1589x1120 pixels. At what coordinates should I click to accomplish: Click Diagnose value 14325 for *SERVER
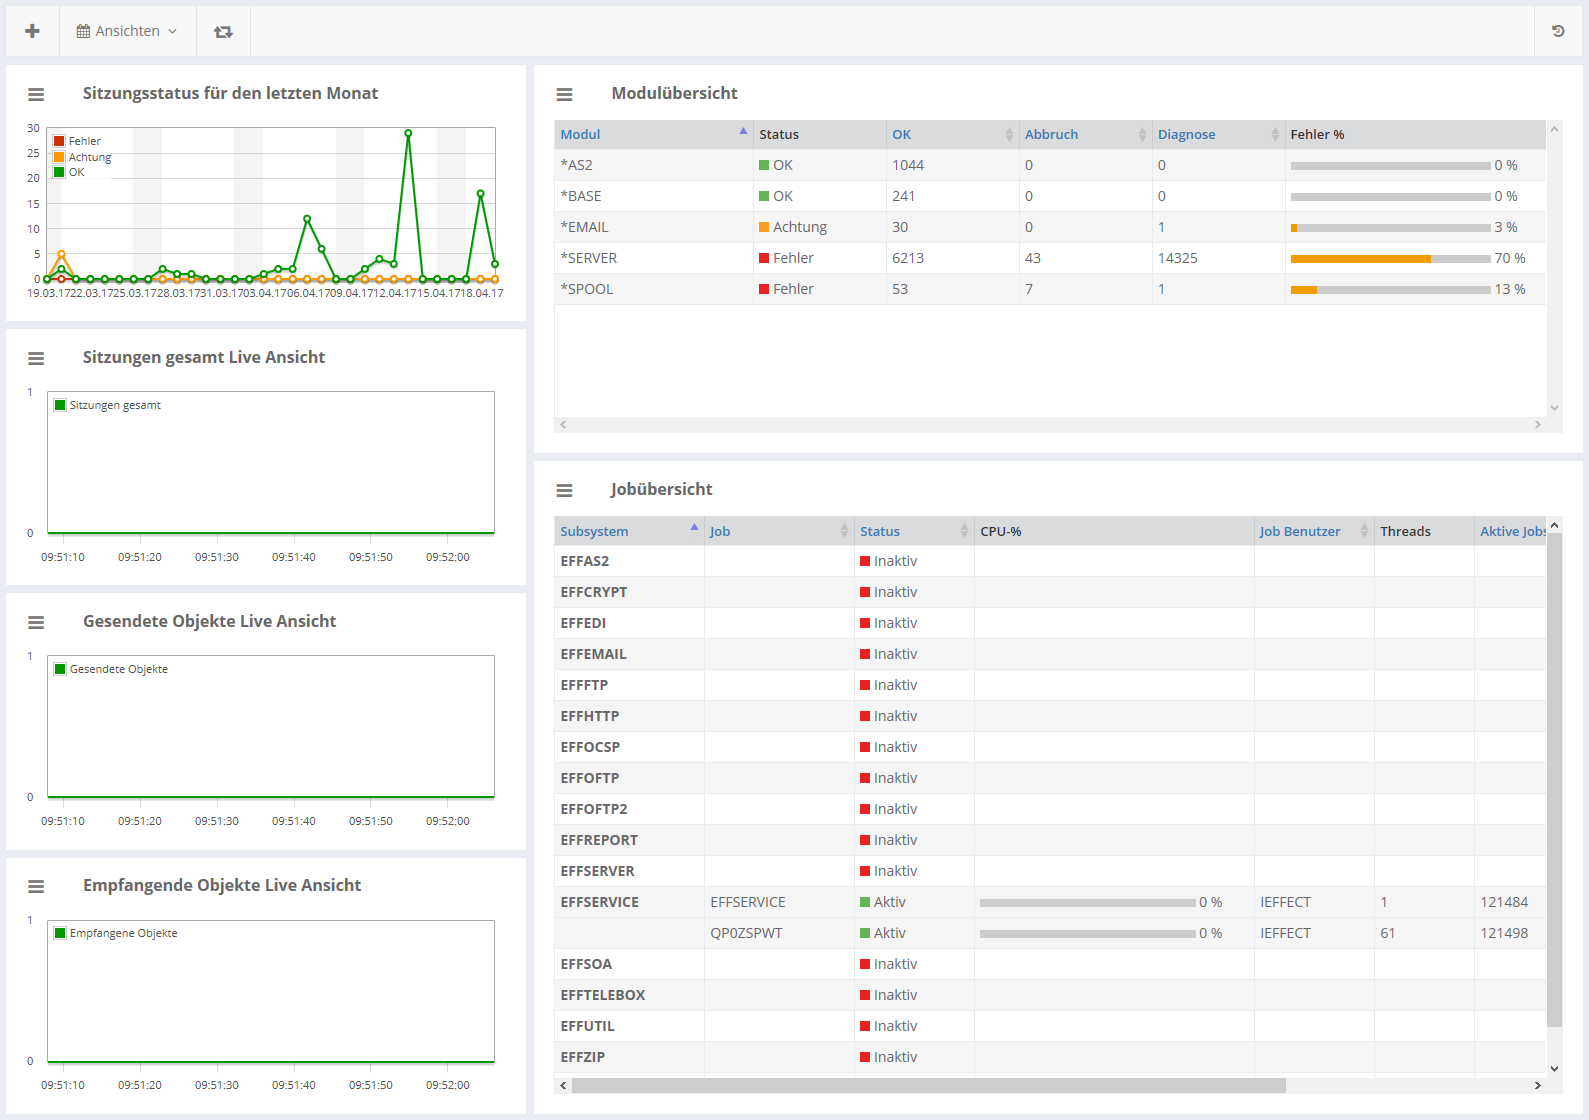[x=1177, y=258]
